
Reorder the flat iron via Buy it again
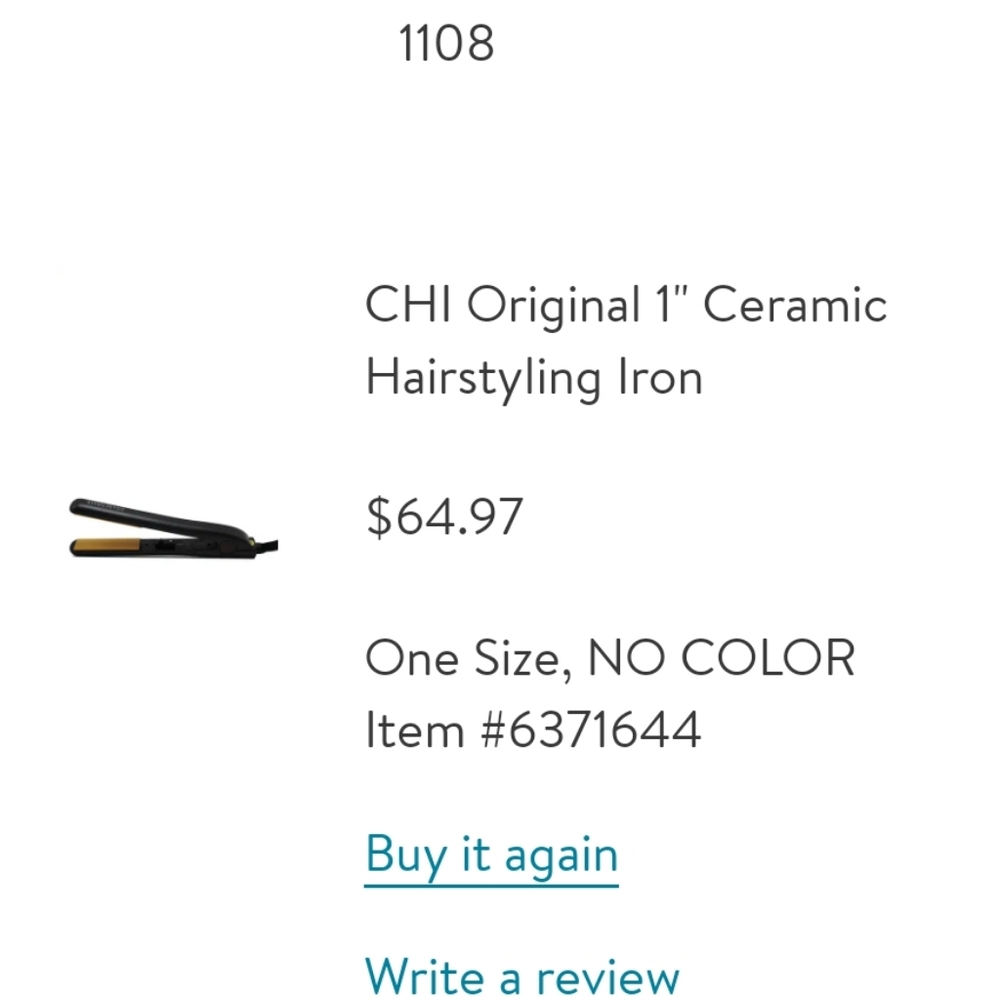pos(492,854)
